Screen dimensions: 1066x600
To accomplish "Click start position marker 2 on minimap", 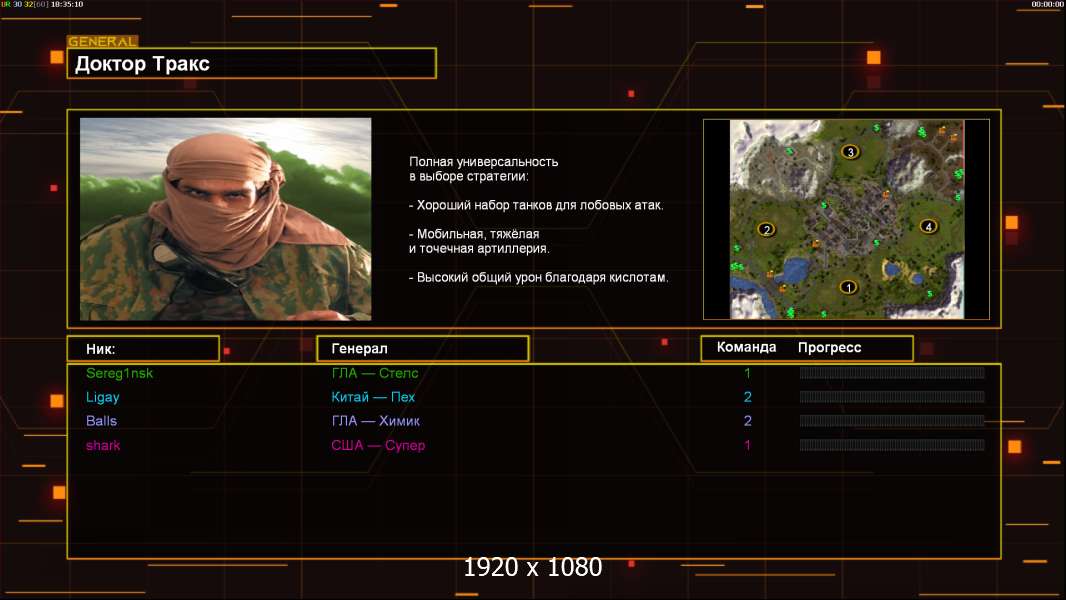I will 767,230.
